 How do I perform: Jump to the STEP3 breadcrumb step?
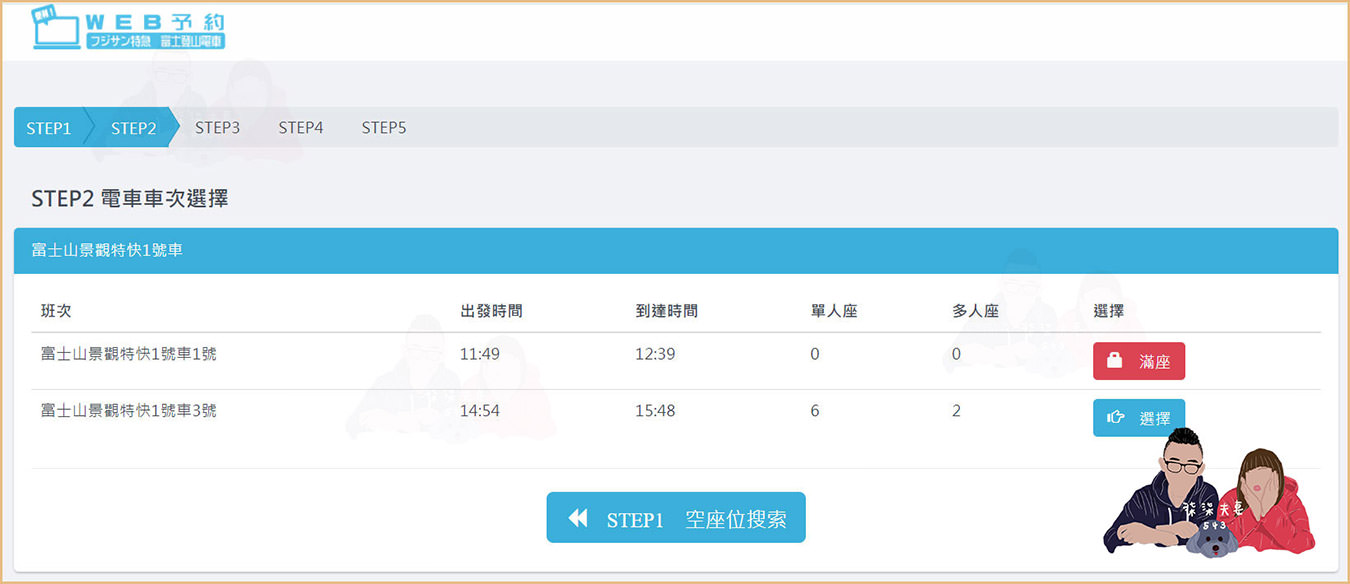pyautogui.click(x=217, y=128)
